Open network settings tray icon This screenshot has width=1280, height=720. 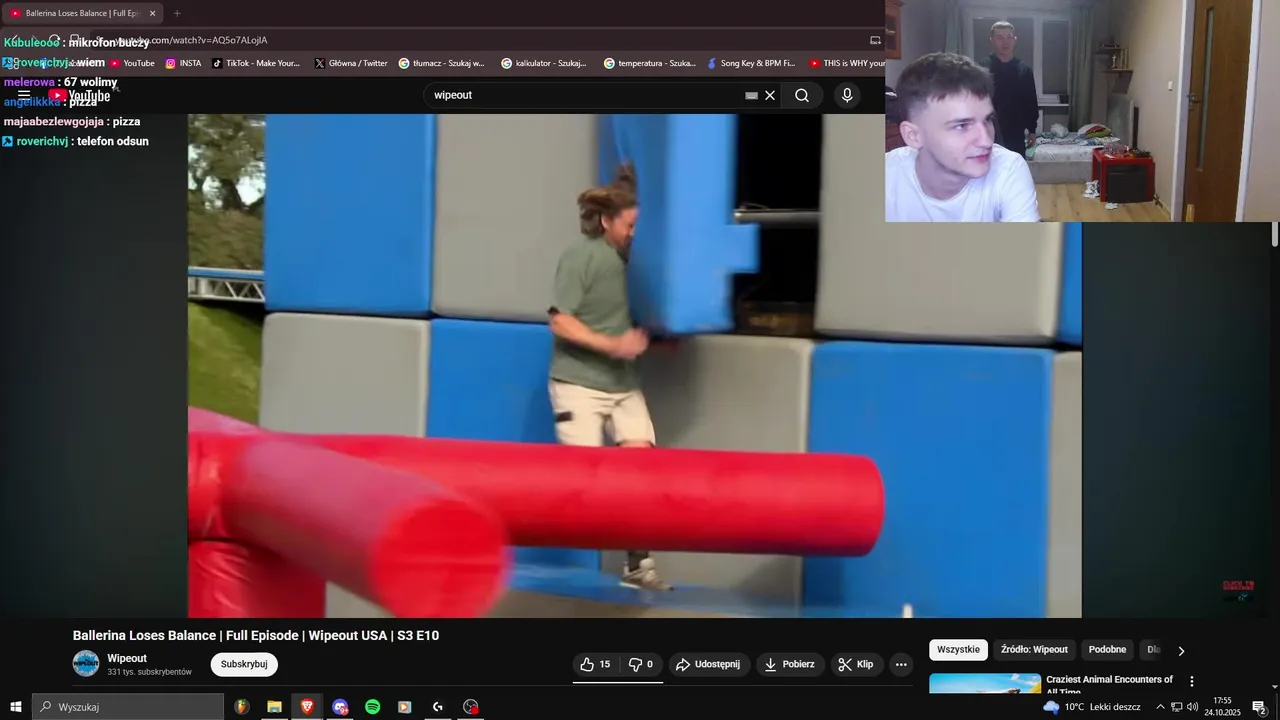pyautogui.click(x=1177, y=707)
